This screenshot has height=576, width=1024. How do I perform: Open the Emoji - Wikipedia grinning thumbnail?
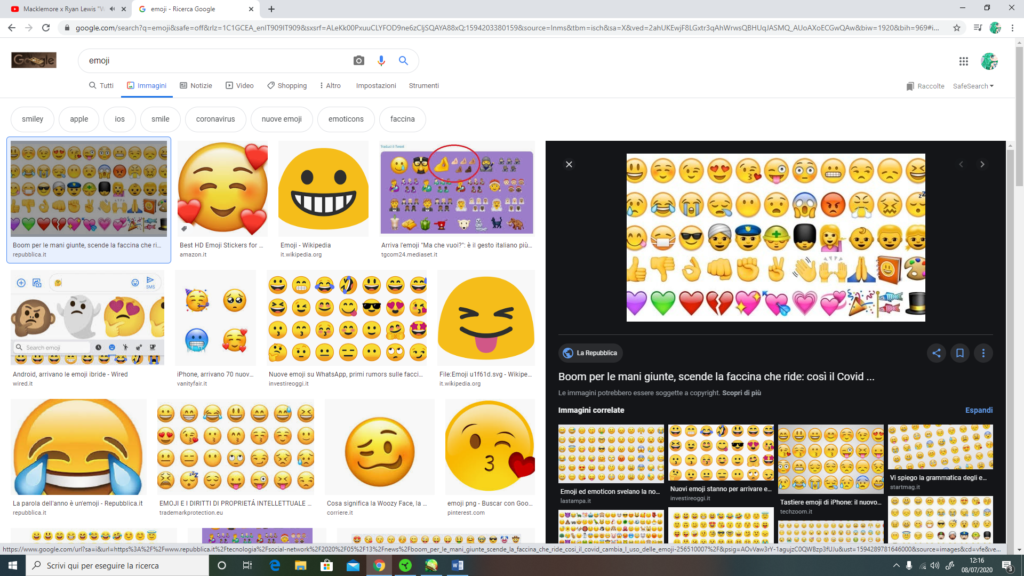323,189
